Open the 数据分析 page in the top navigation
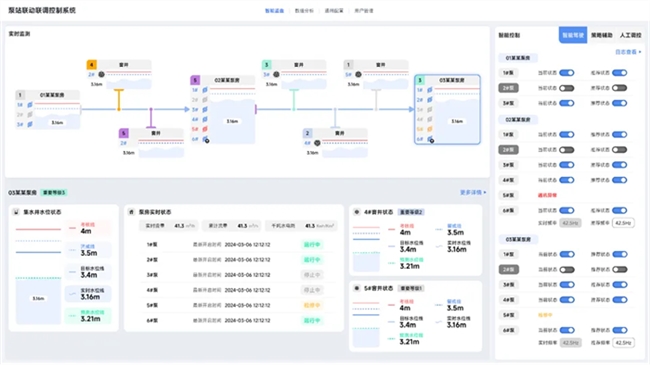This screenshot has width=650, height=365. click(304, 11)
